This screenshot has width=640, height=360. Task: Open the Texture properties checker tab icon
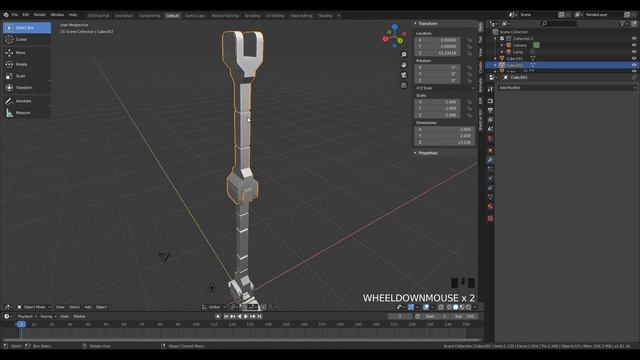click(x=490, y=218)
